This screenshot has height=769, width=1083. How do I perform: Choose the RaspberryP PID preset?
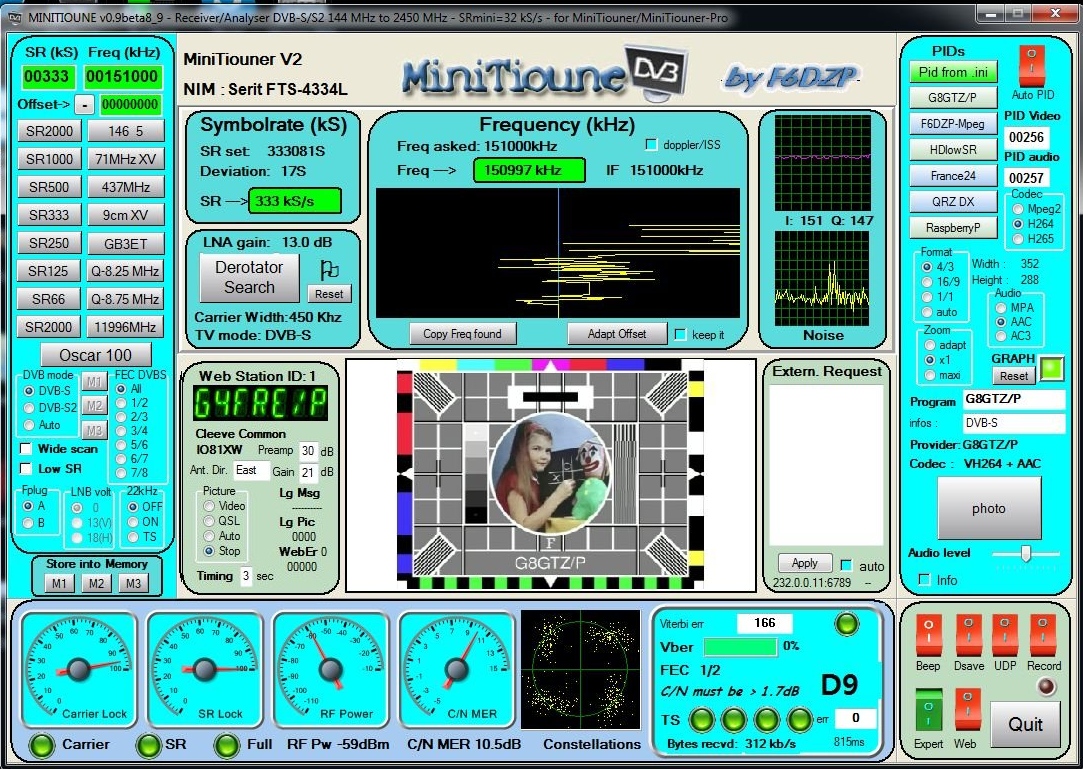(x=953, y=227)
